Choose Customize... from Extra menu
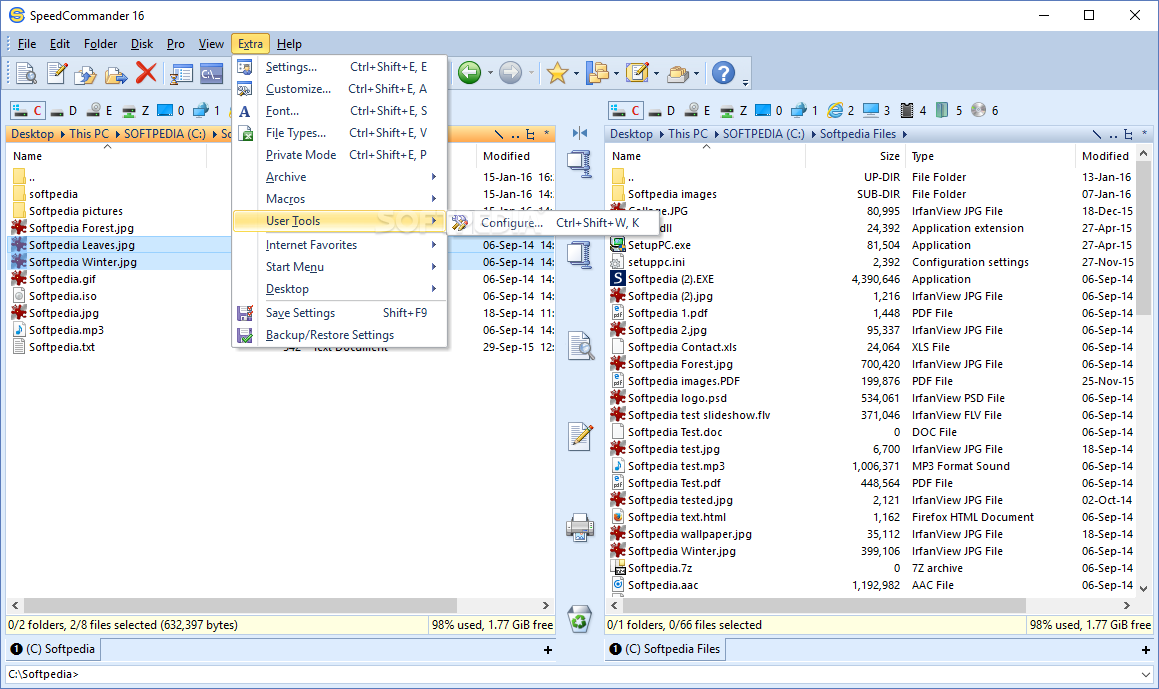This screenshot has height=689, width=1159. click(340, 89)
